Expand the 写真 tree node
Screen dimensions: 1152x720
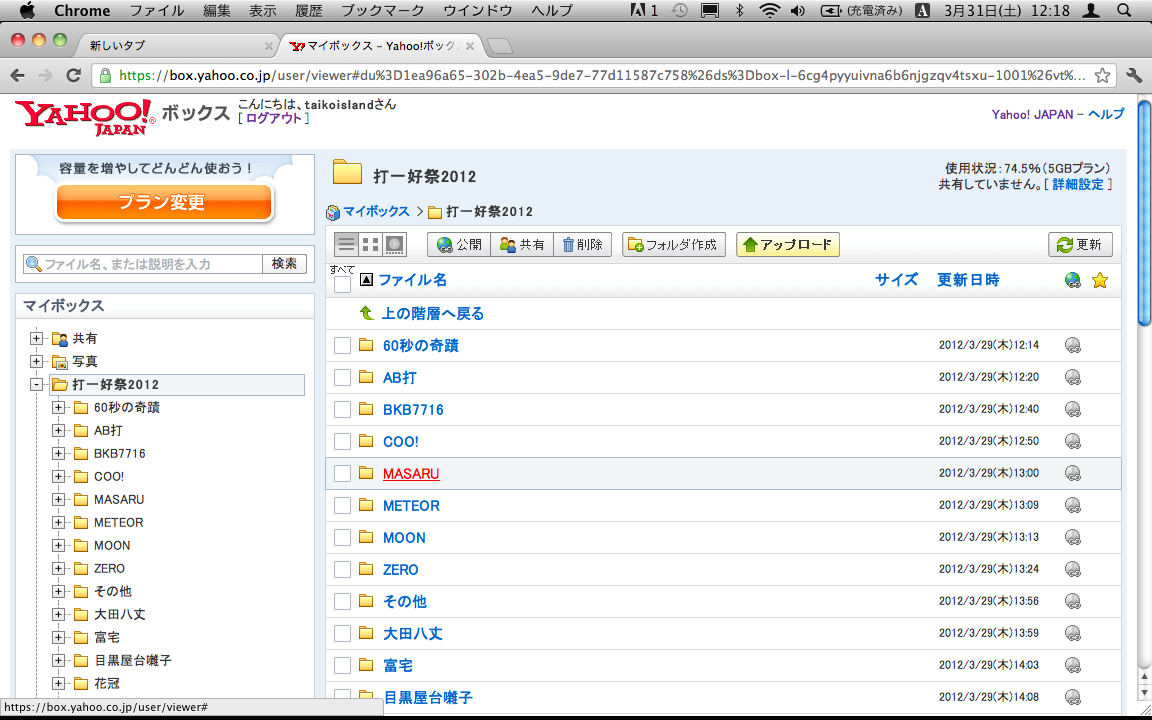click(36, 361)
